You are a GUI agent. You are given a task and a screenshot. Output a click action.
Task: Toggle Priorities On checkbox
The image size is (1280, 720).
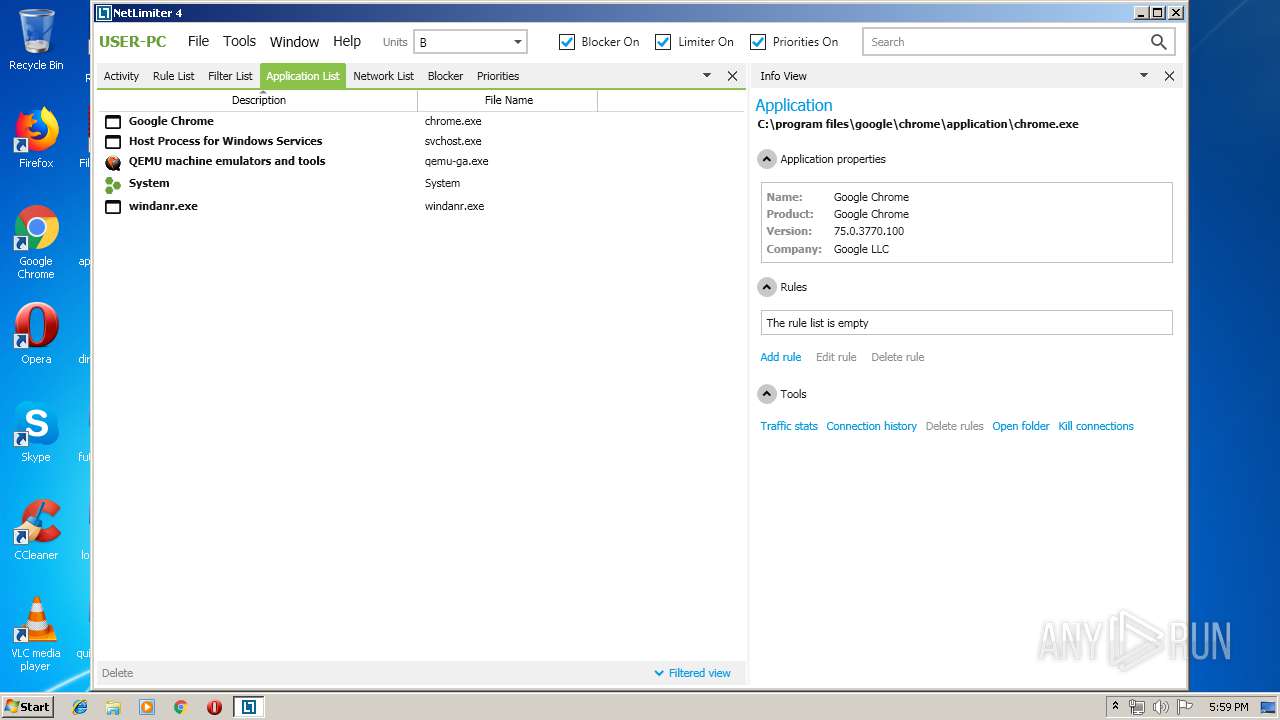(x=758, y=42)
